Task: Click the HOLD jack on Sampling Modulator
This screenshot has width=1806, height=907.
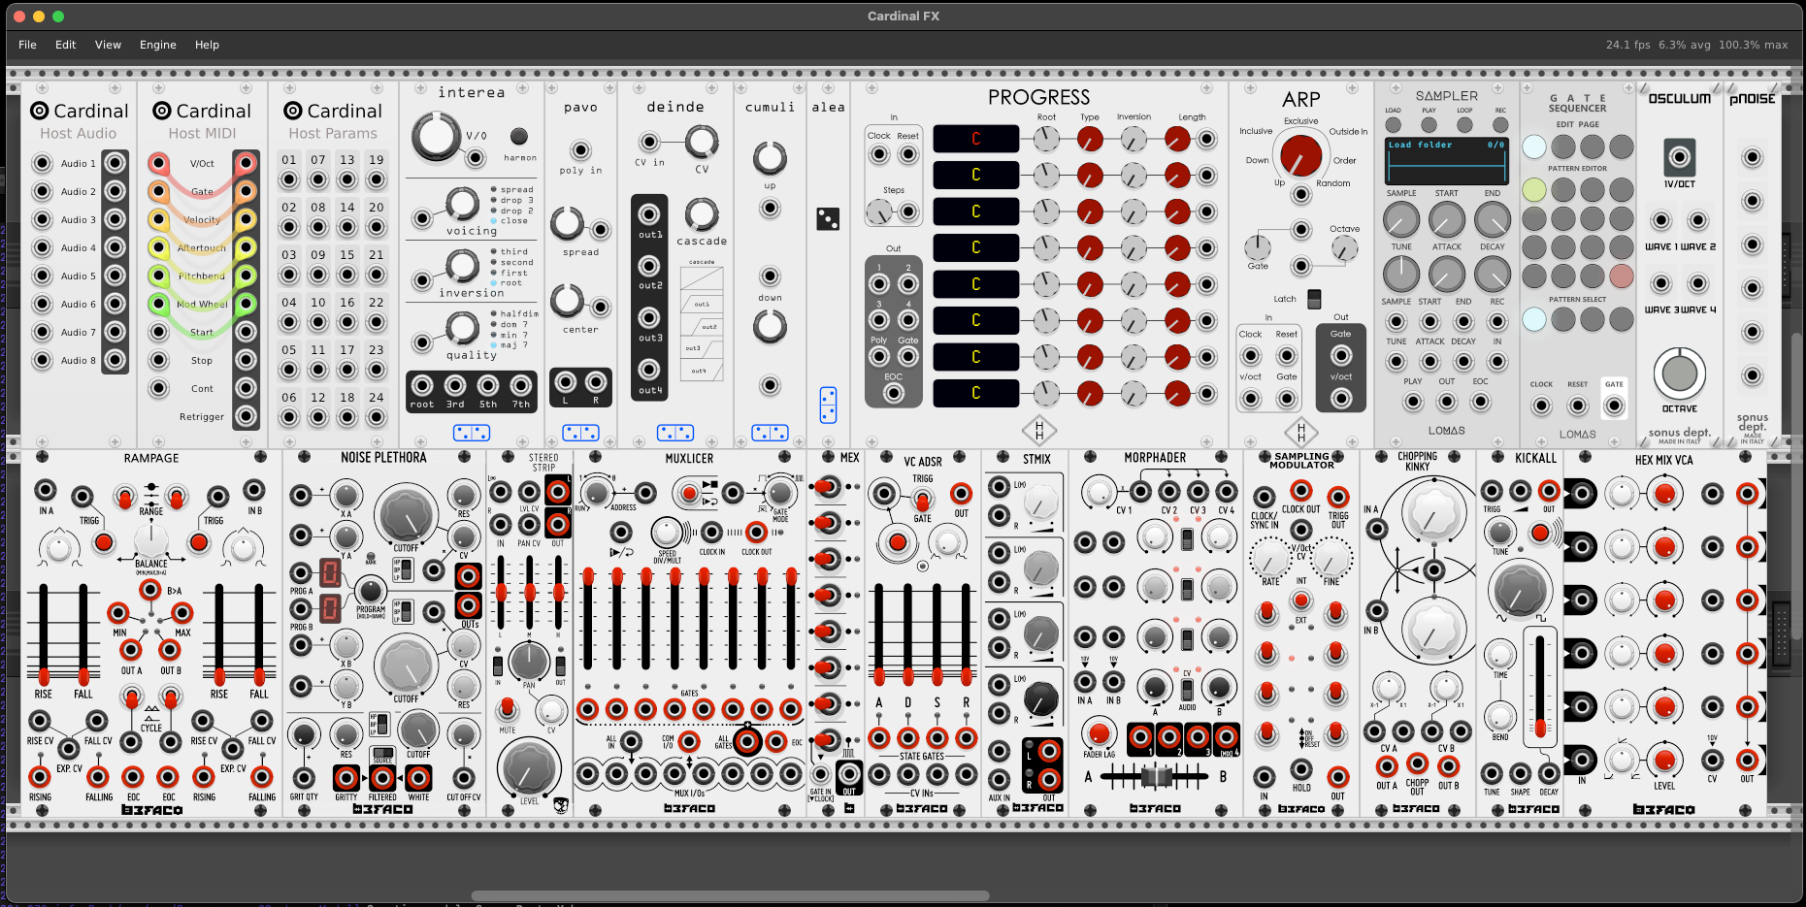Action: coord(1301,769)
